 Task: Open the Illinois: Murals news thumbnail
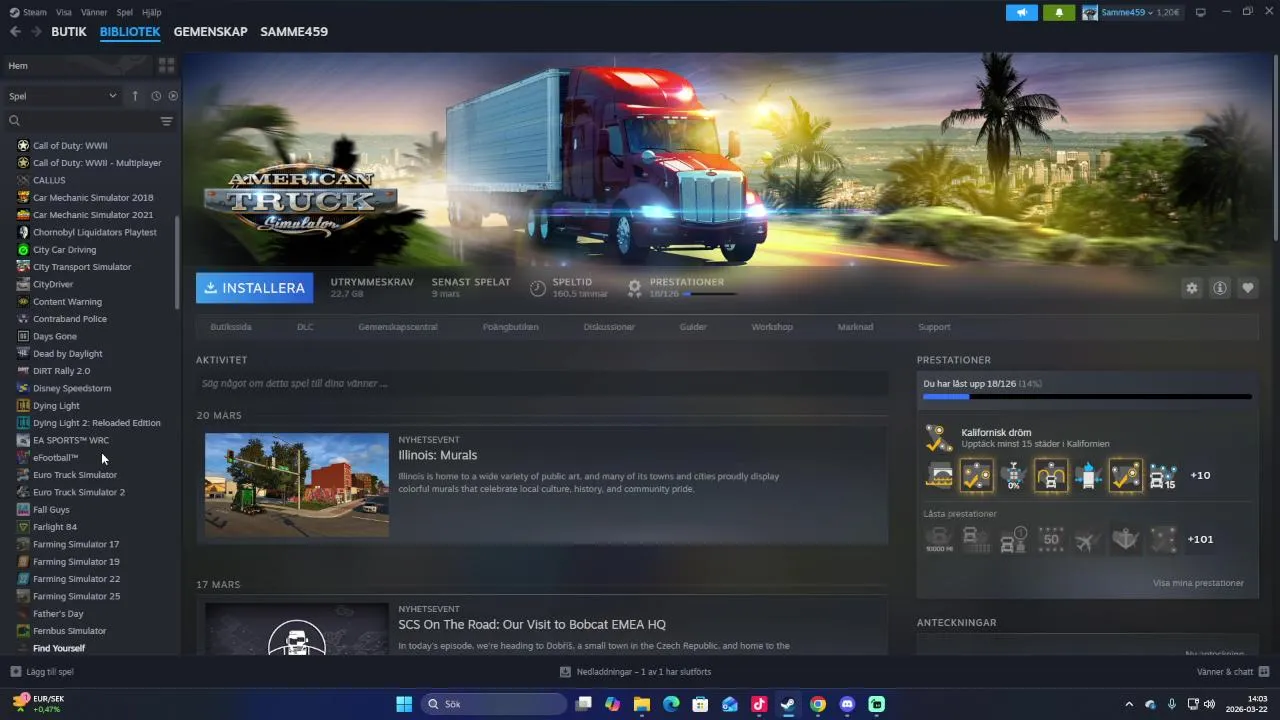tap(297, 485)
